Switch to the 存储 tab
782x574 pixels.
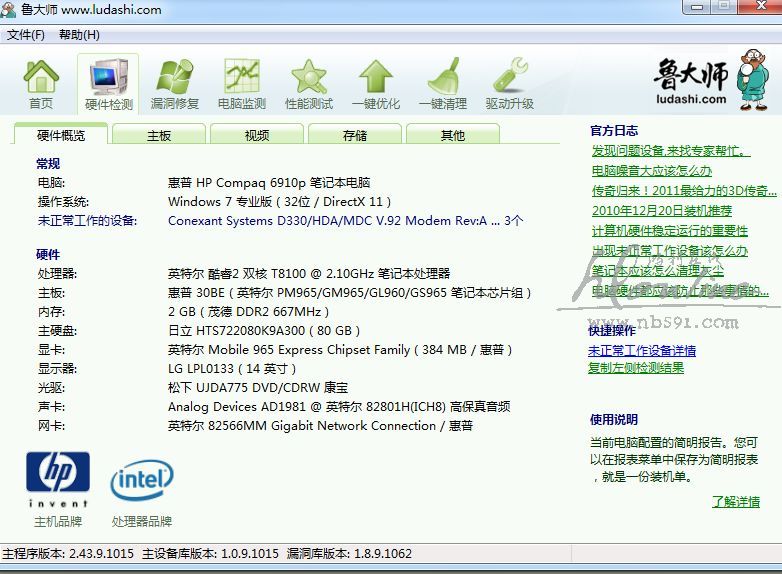coord(355,135)
